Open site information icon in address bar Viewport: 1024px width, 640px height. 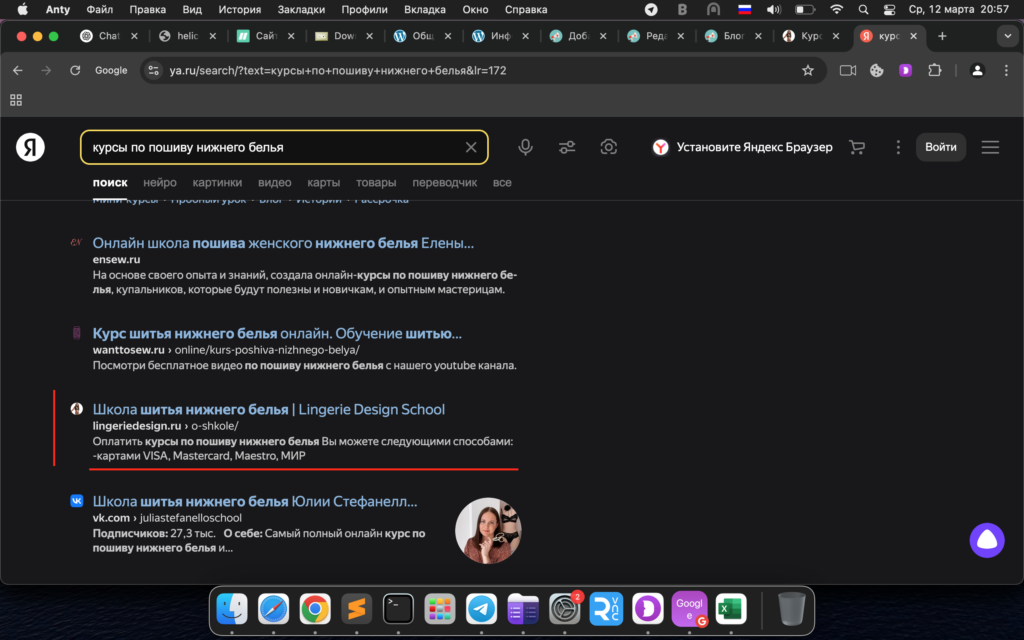coord(153,71)
